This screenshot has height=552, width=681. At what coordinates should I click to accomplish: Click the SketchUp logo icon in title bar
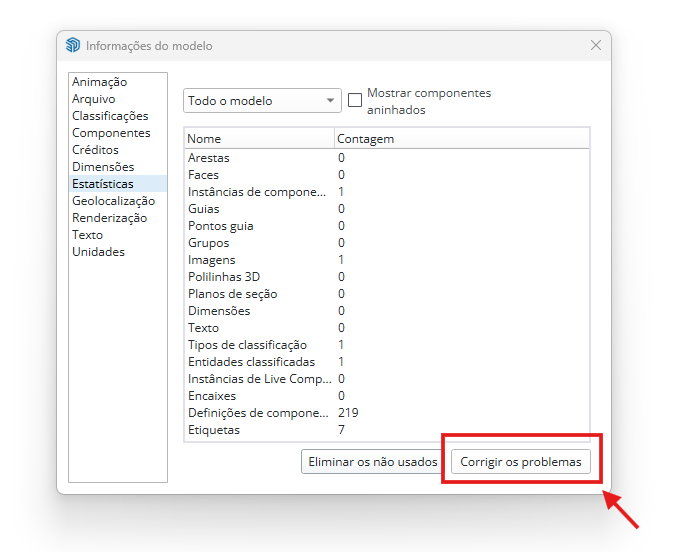[x=73, y=46]
